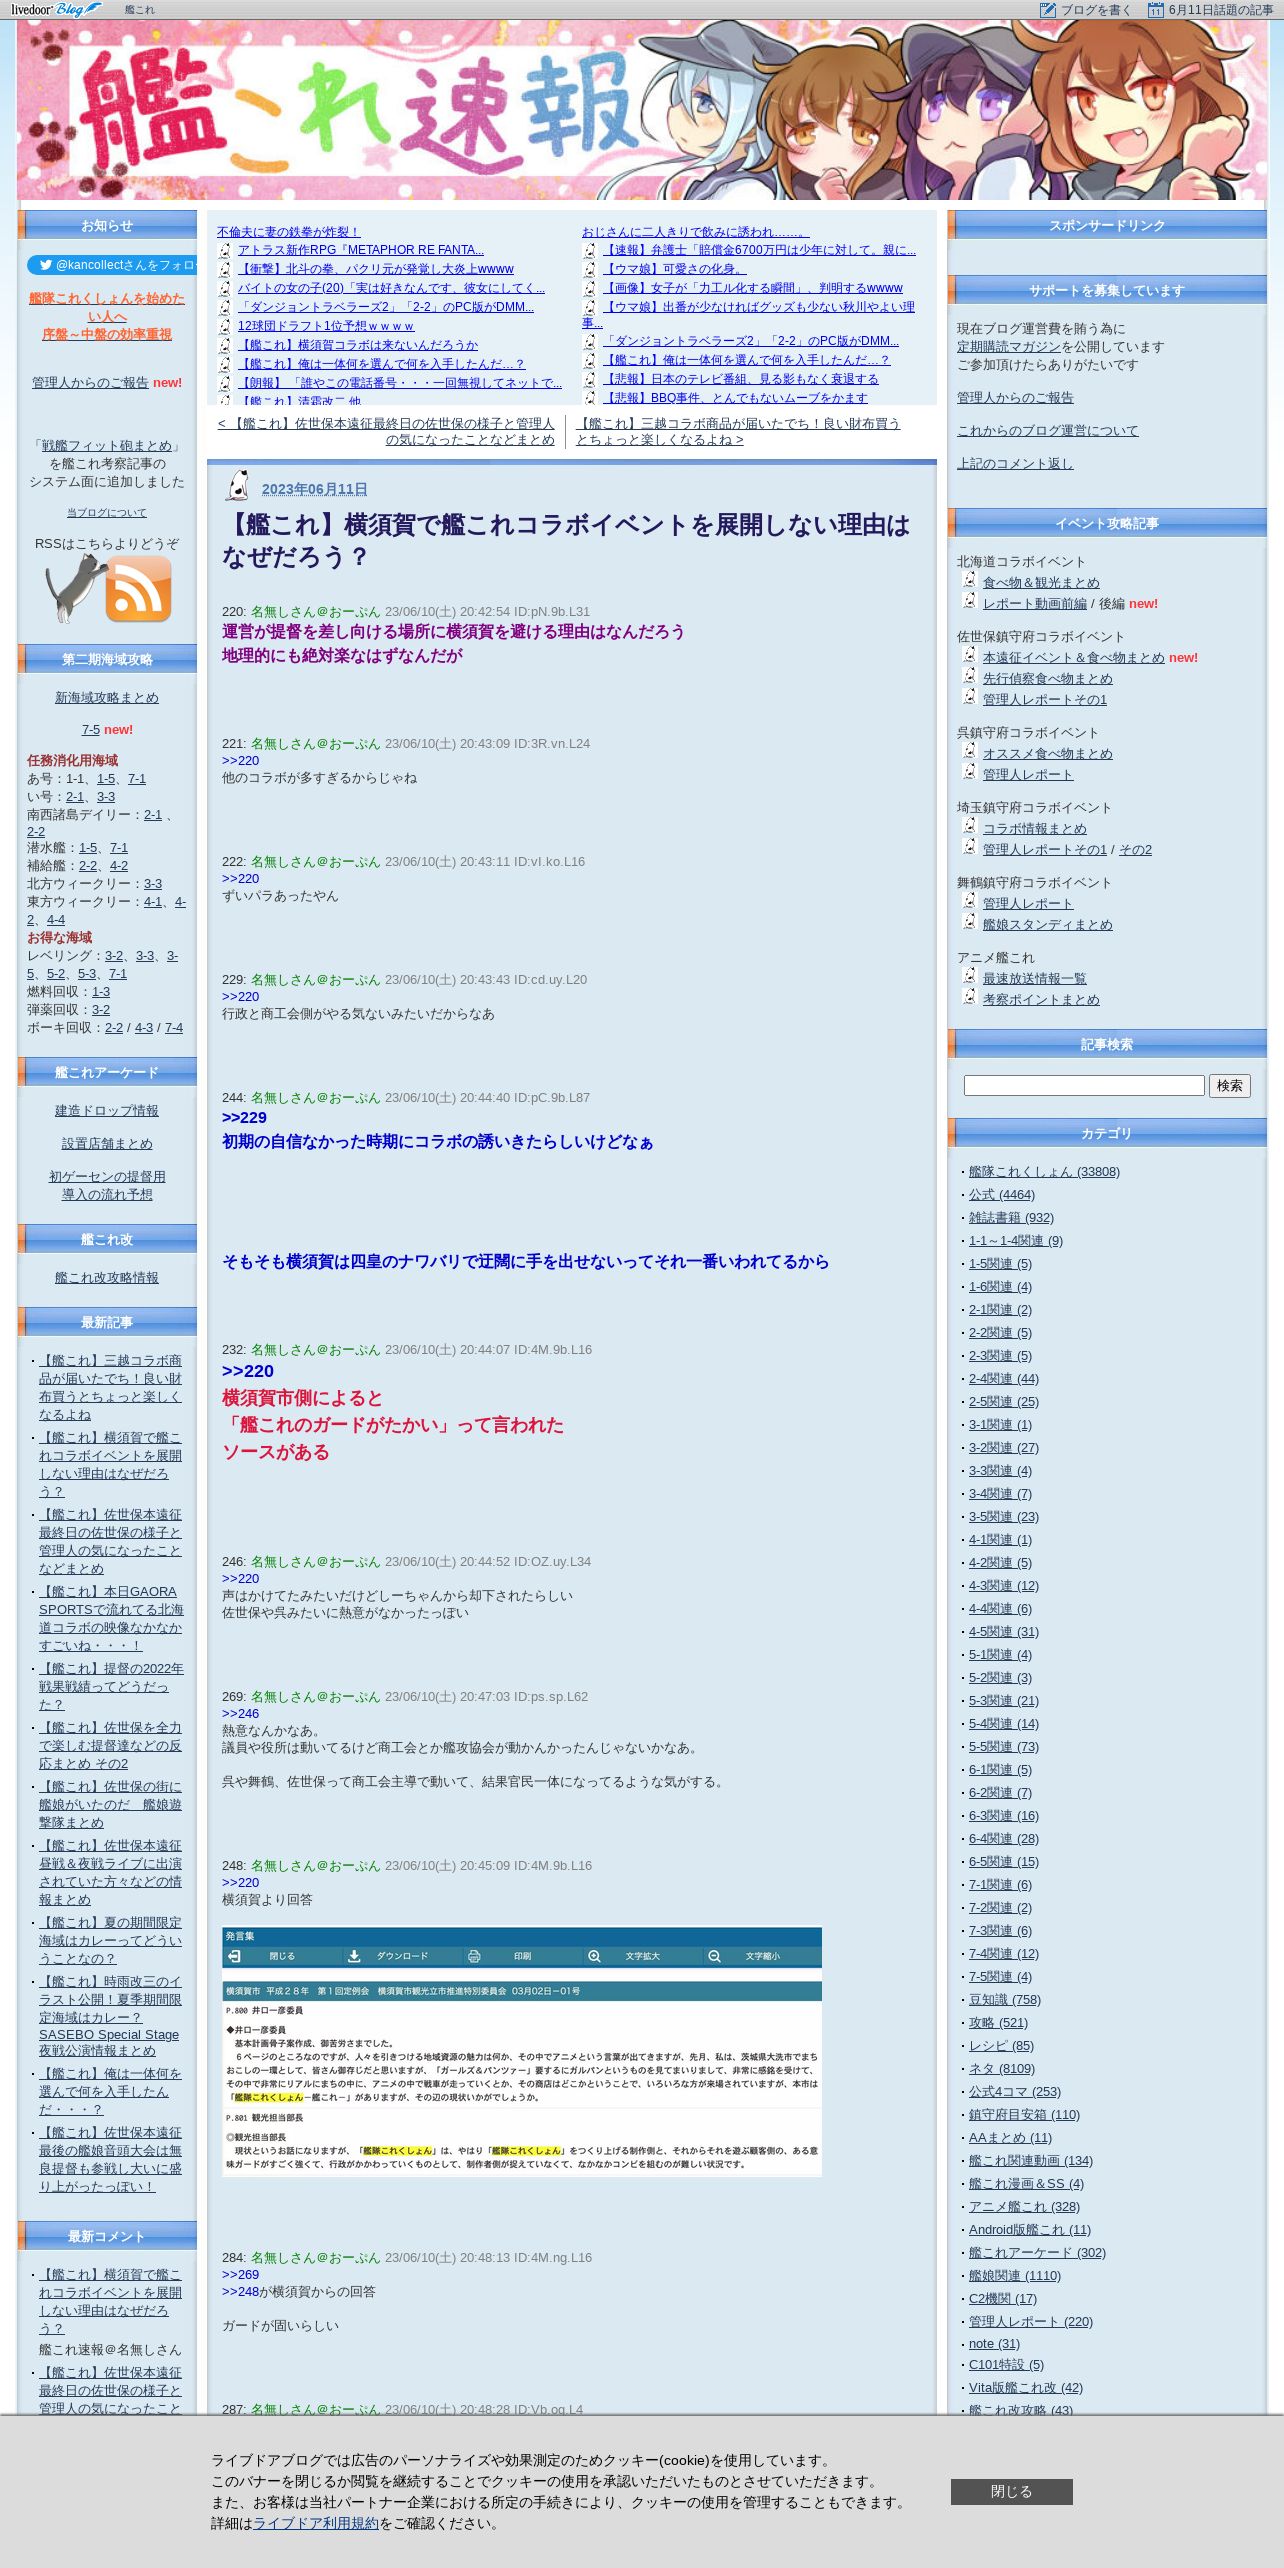
Task: Open the livedoor Blog logo
Action: 55,9
